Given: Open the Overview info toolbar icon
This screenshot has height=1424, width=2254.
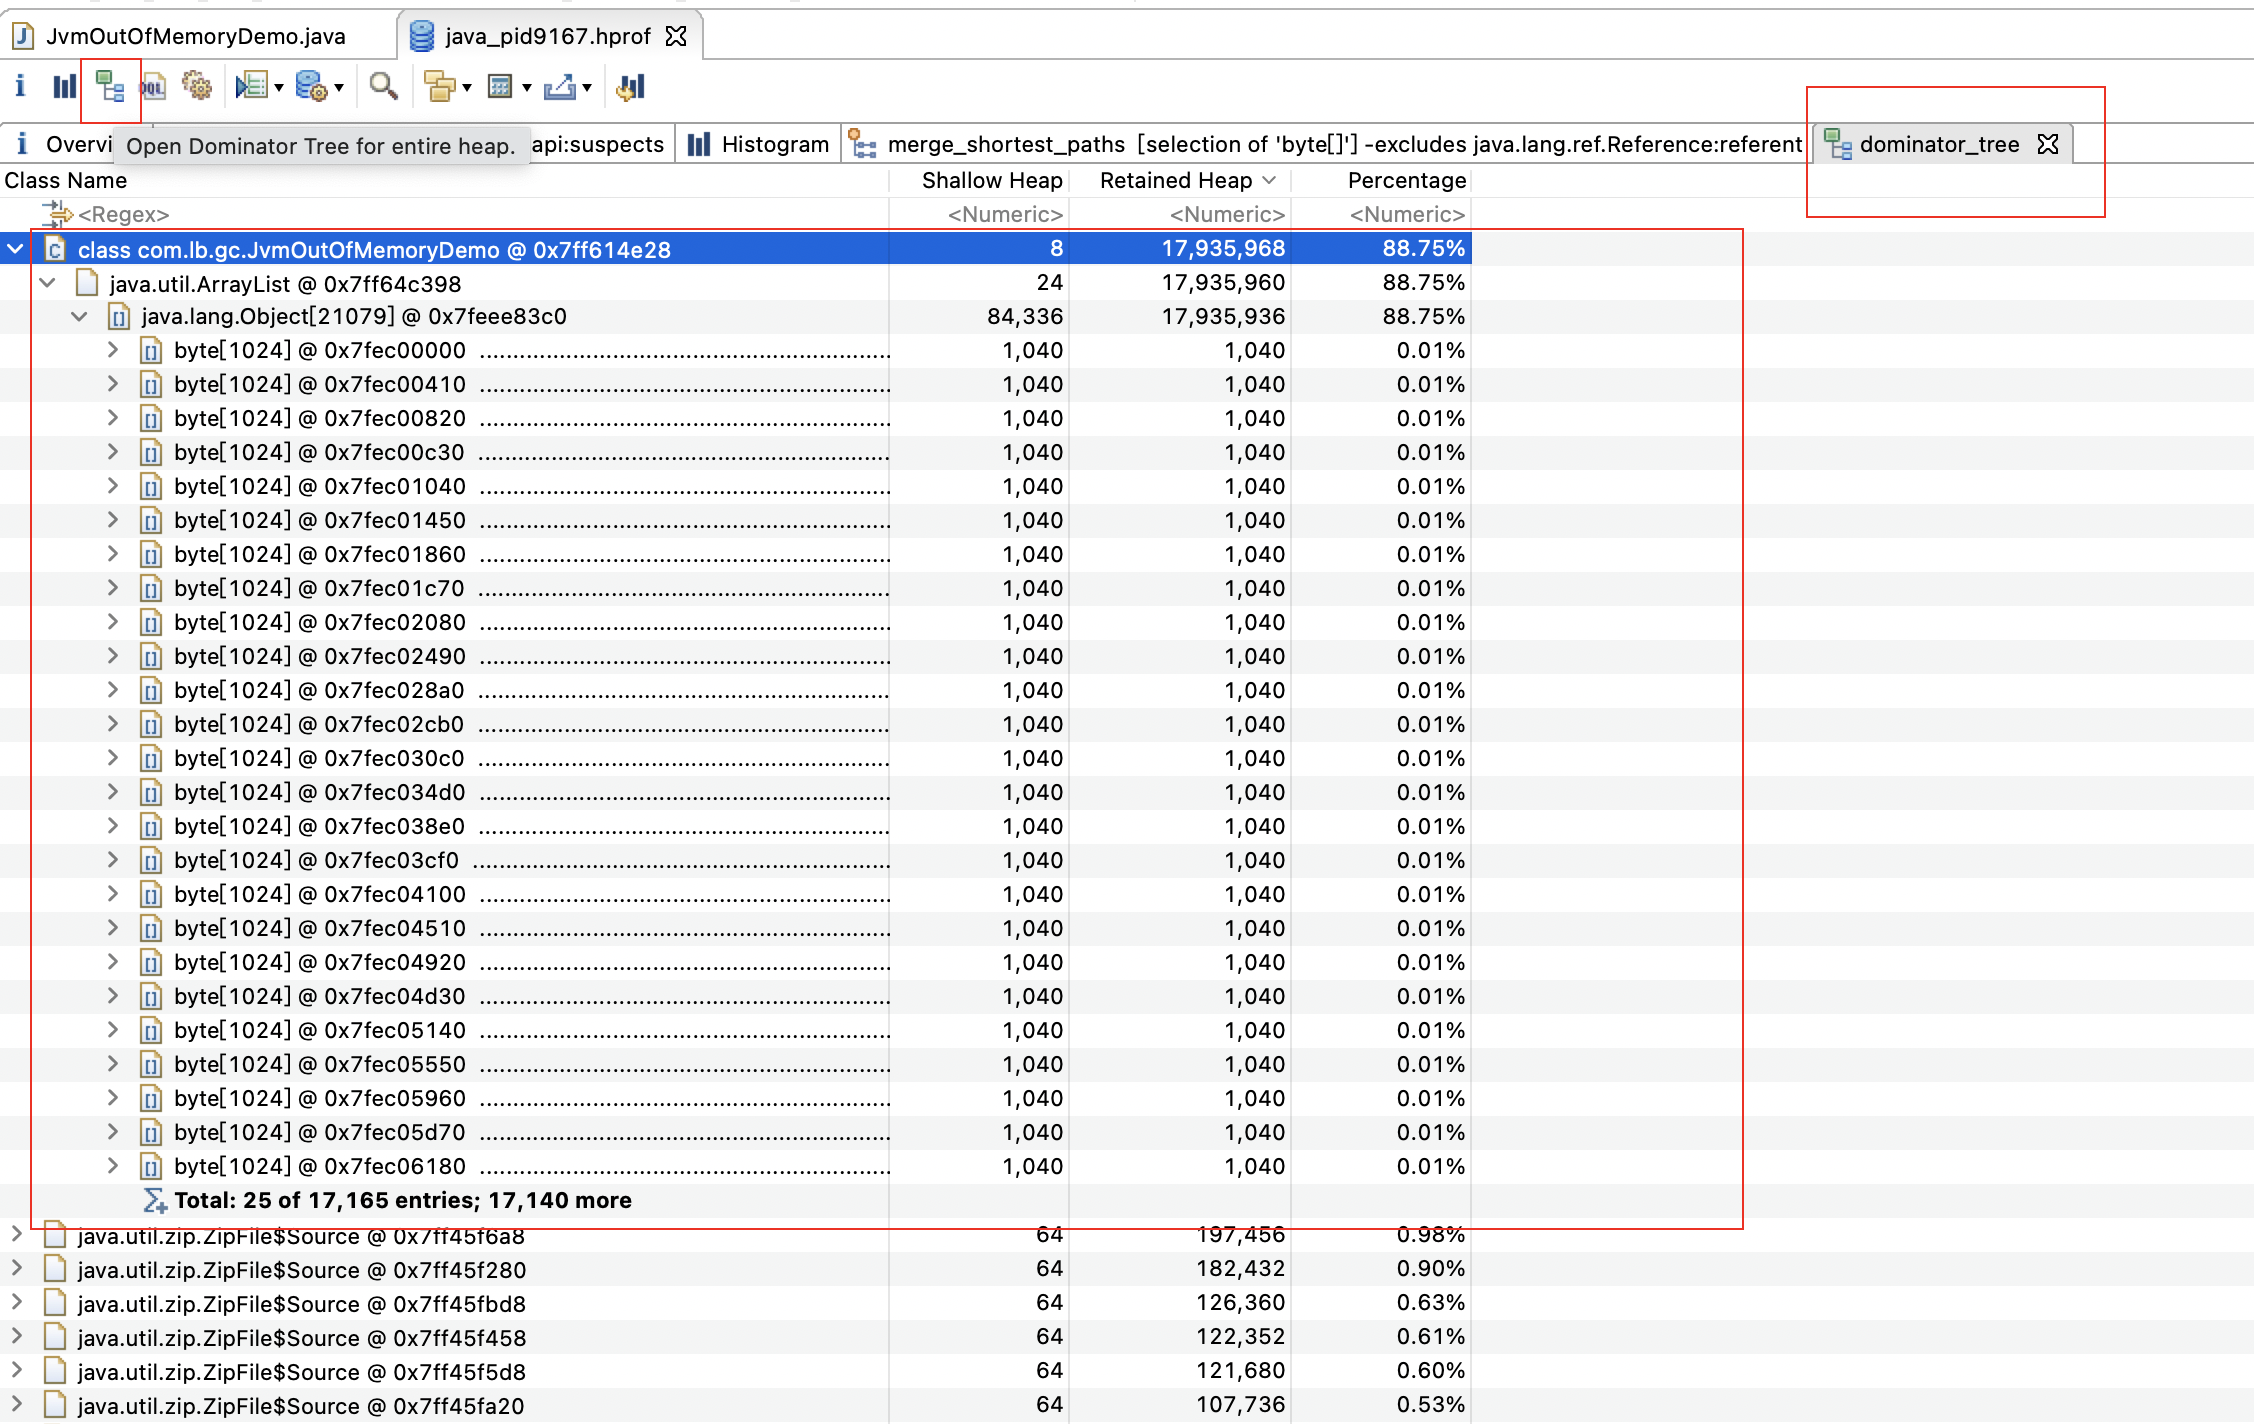Looking at the screenshot, I should [x=20, y=87].
